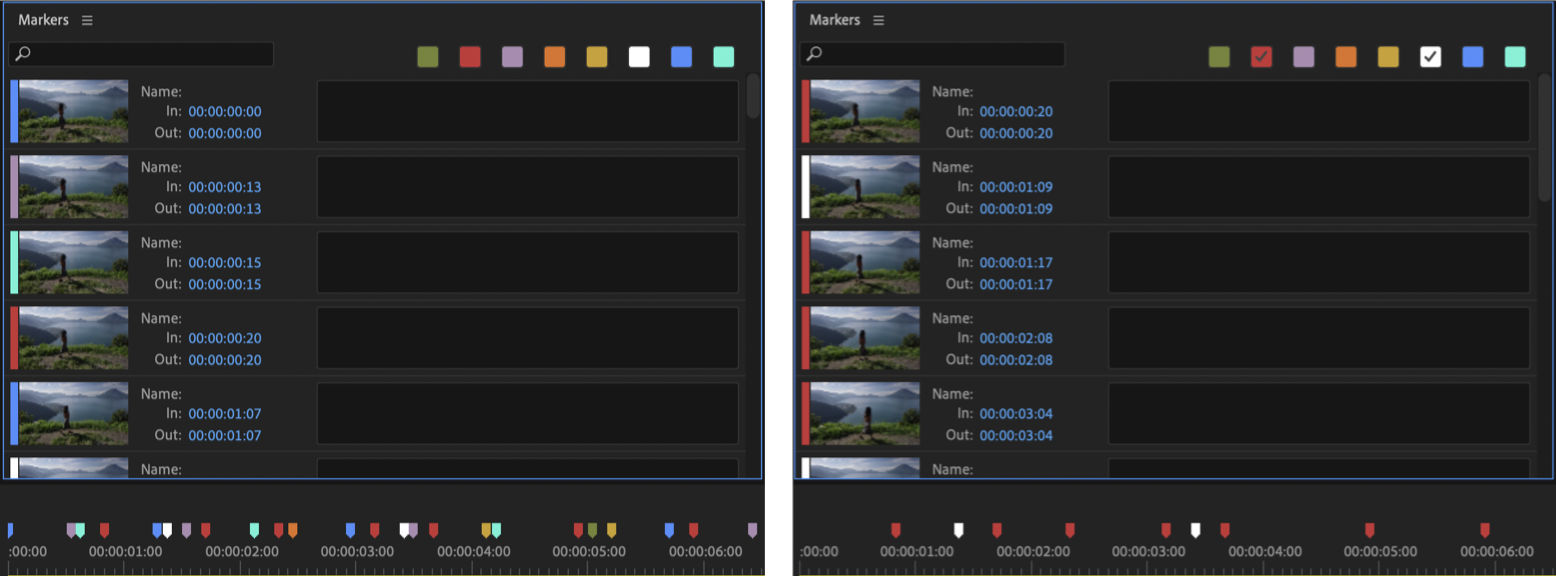Toggle the orange filter swatch in left panel

point(554,57)
